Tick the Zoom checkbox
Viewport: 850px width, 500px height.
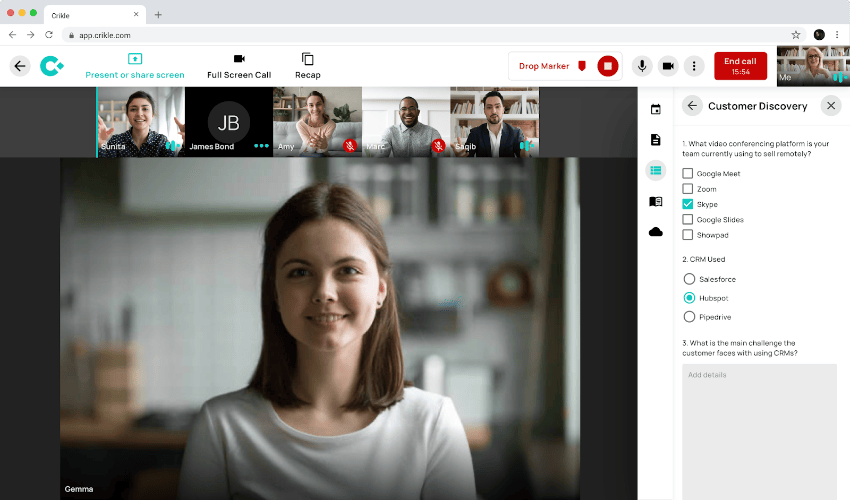click(x=688, y=189)
